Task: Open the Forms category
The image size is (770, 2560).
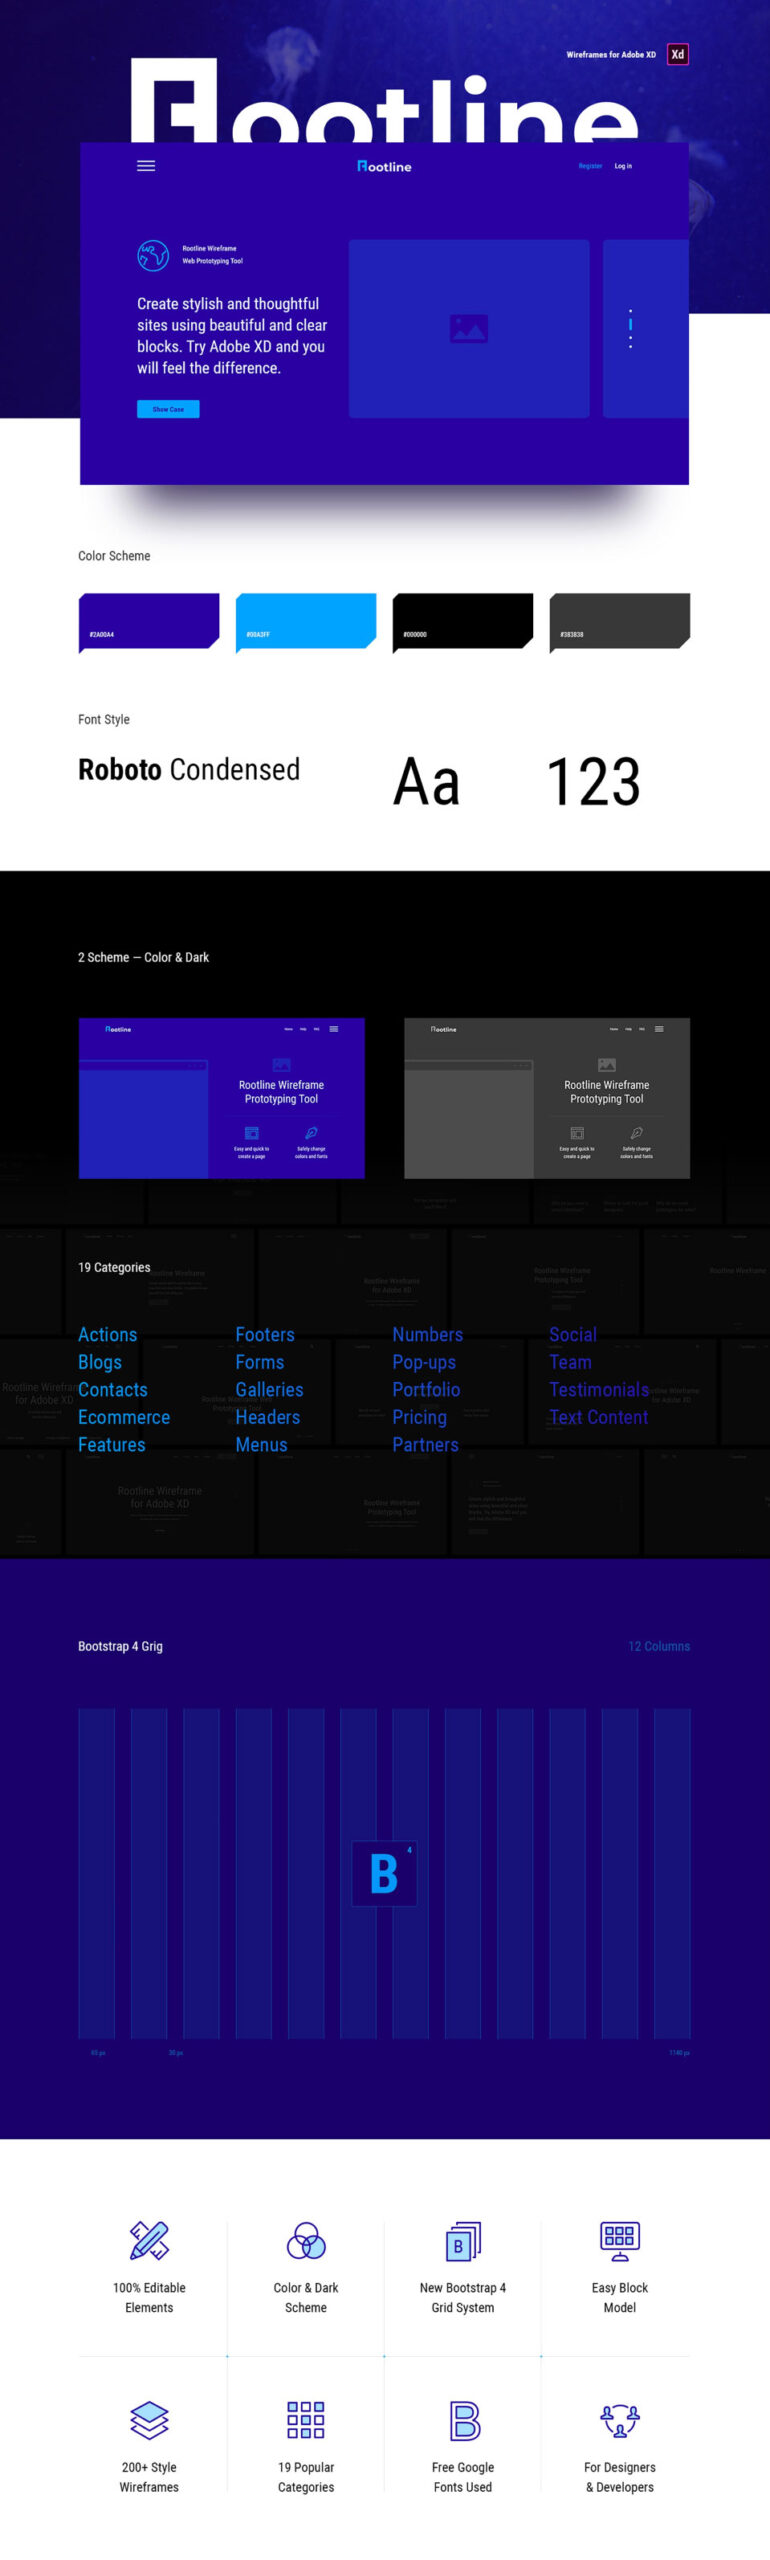Action: pos(260,1362)
